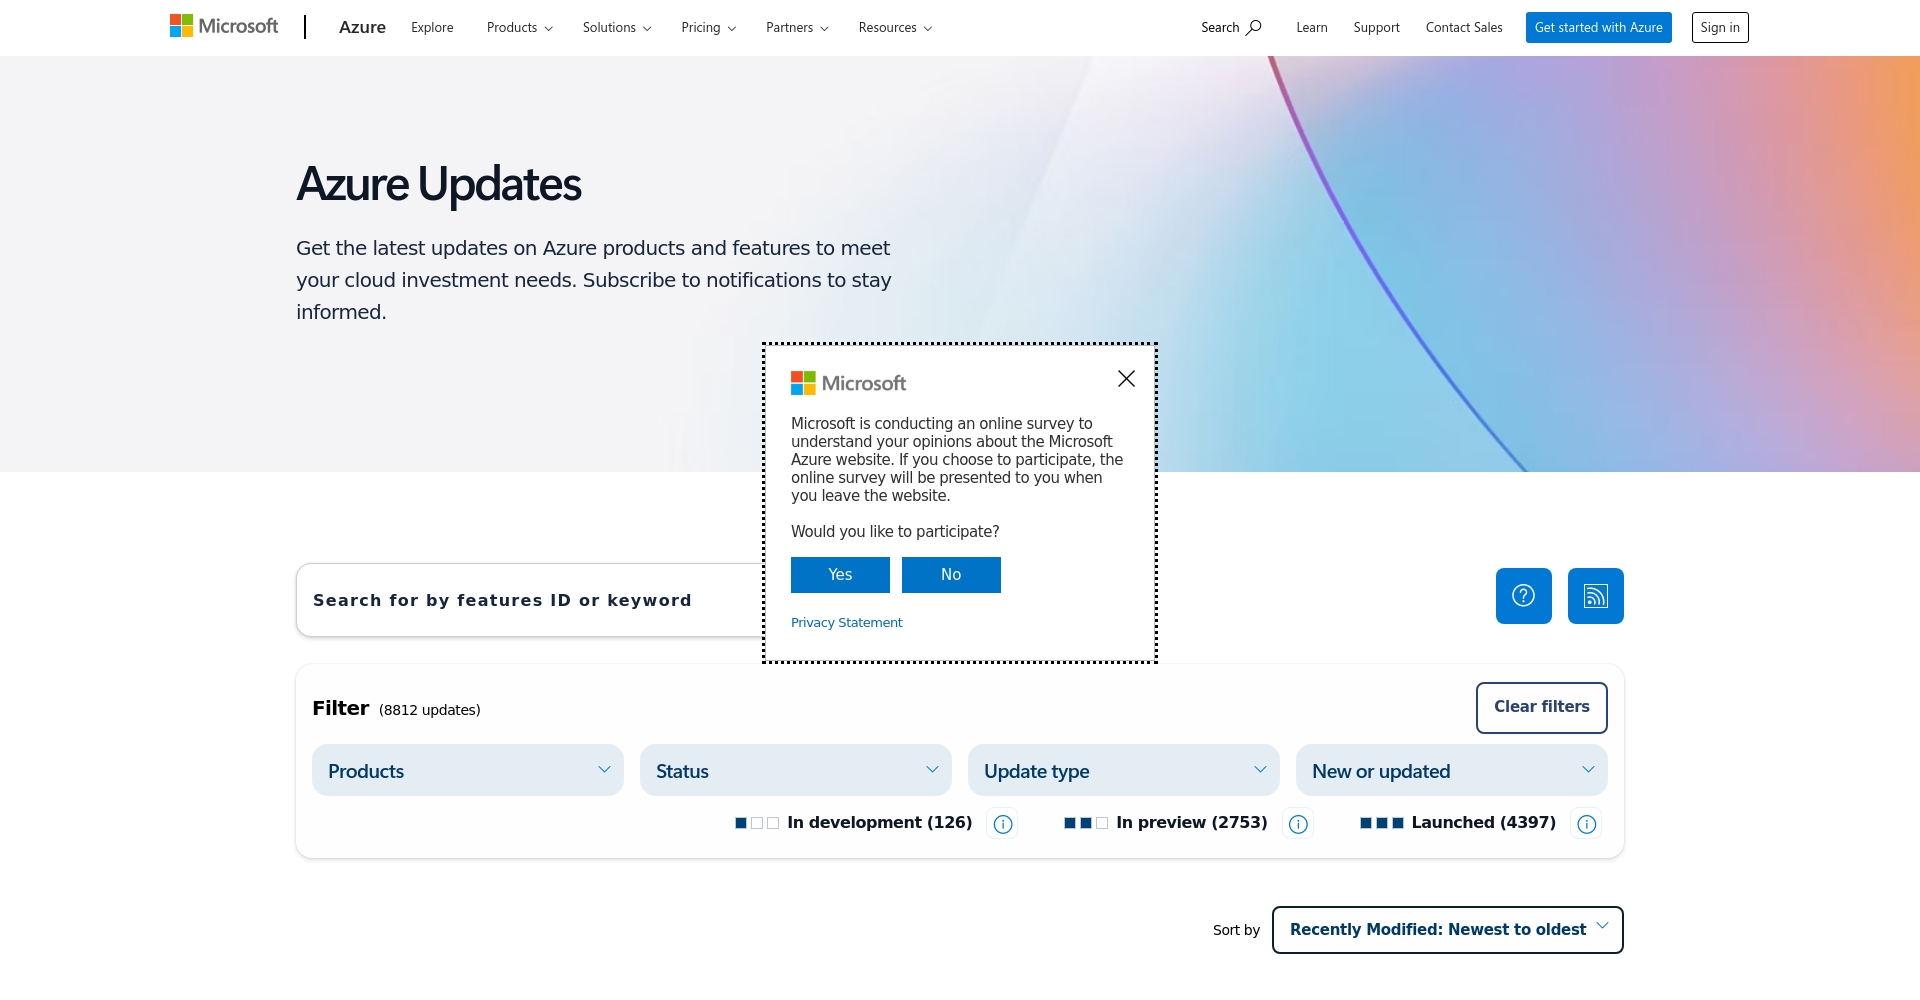This screenshot has width=1920, height=1000.
Task: Open the RSS feed button
Action: pos(1595,596)
